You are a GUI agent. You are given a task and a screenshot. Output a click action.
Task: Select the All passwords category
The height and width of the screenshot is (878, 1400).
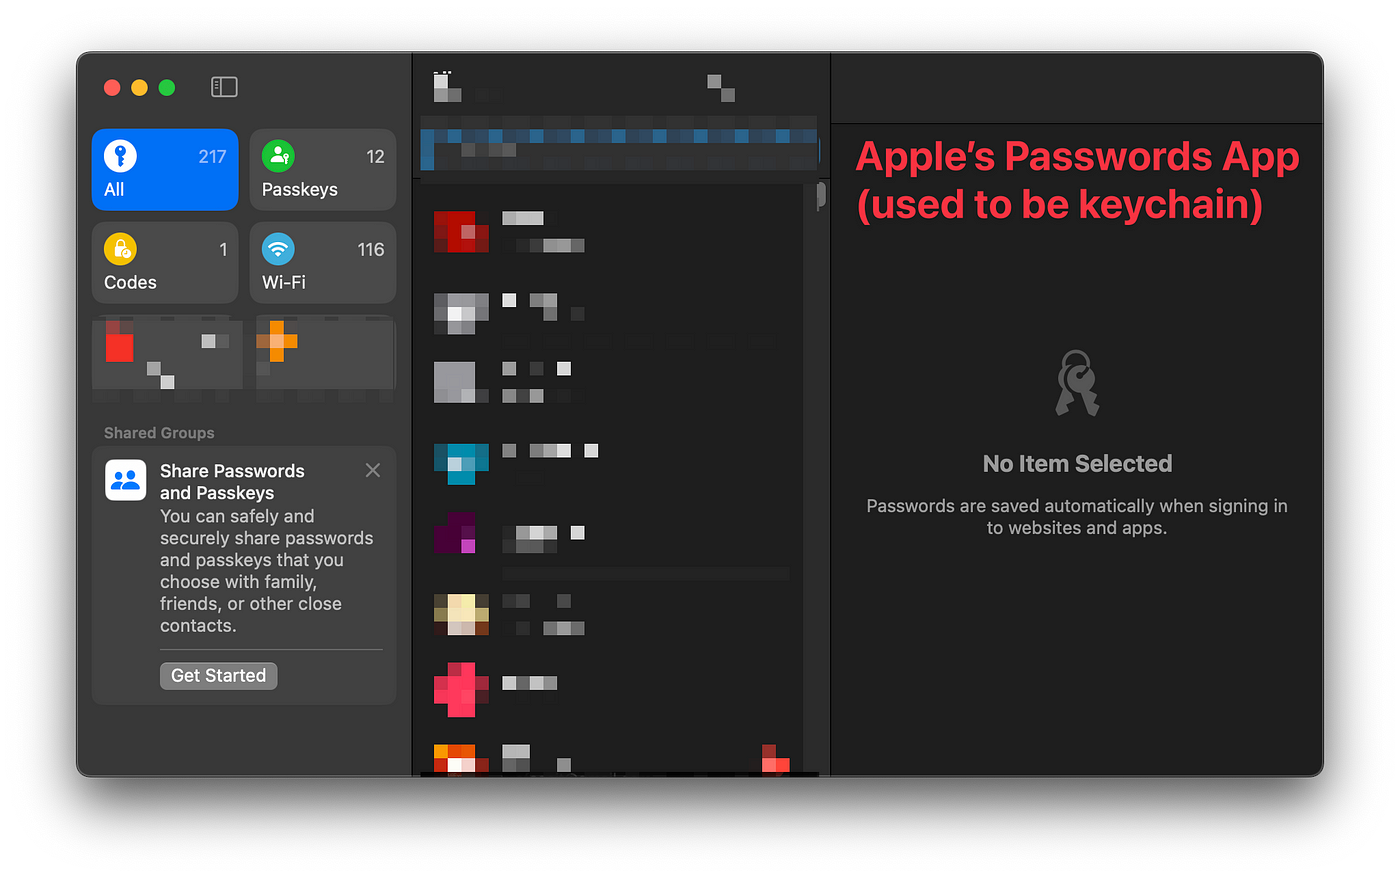[165, 170]
